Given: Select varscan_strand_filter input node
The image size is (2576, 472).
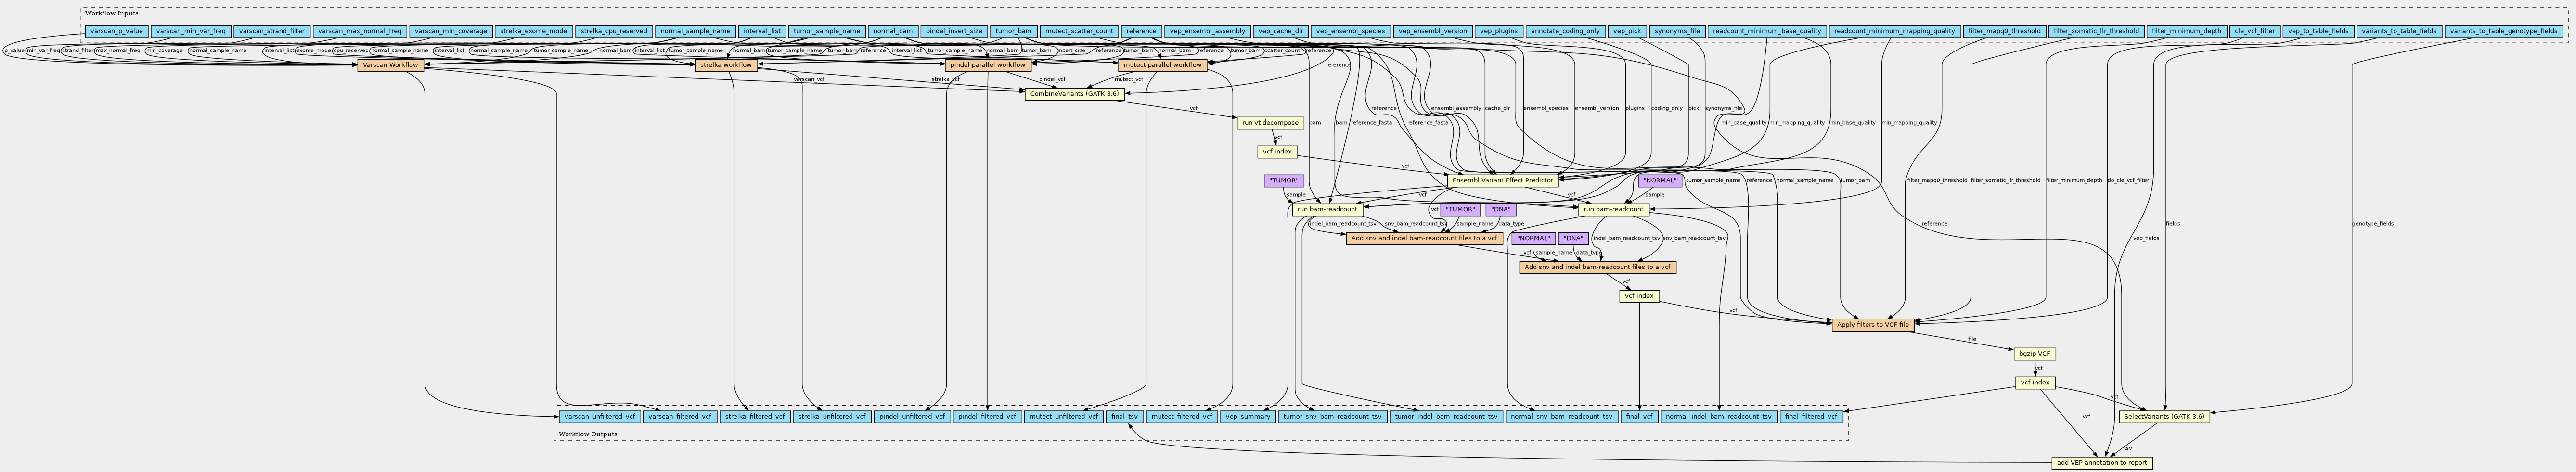Looking at the screenshot, I should [x=272, y=31].
